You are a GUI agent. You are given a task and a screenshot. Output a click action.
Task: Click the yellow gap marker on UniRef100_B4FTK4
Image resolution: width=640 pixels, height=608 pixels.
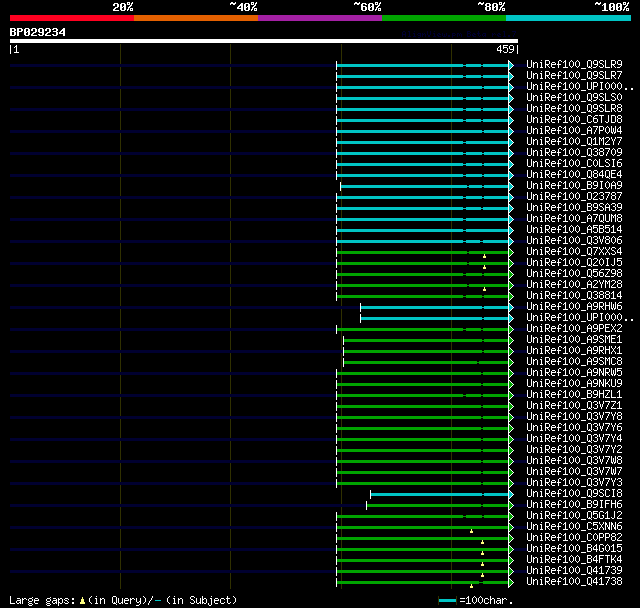482,564
